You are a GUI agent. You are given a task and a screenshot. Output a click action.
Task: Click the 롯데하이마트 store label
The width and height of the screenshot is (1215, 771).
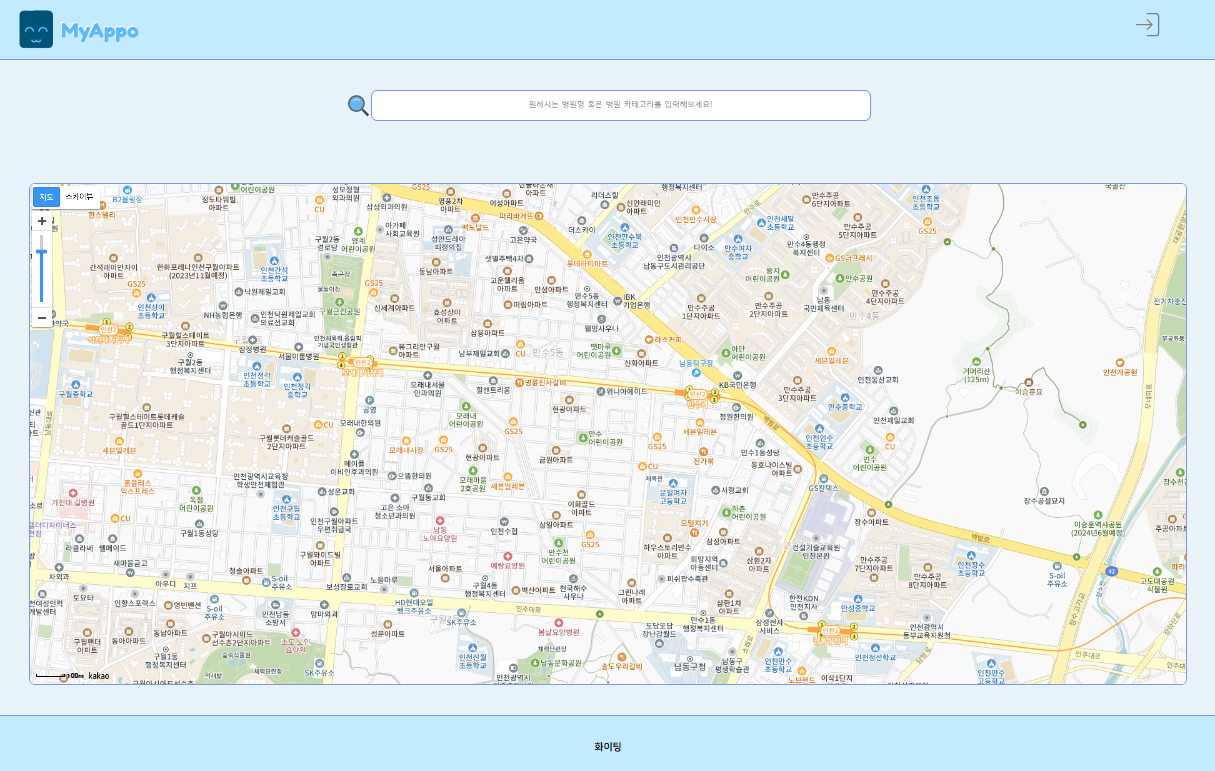click(x=587, y=264)
